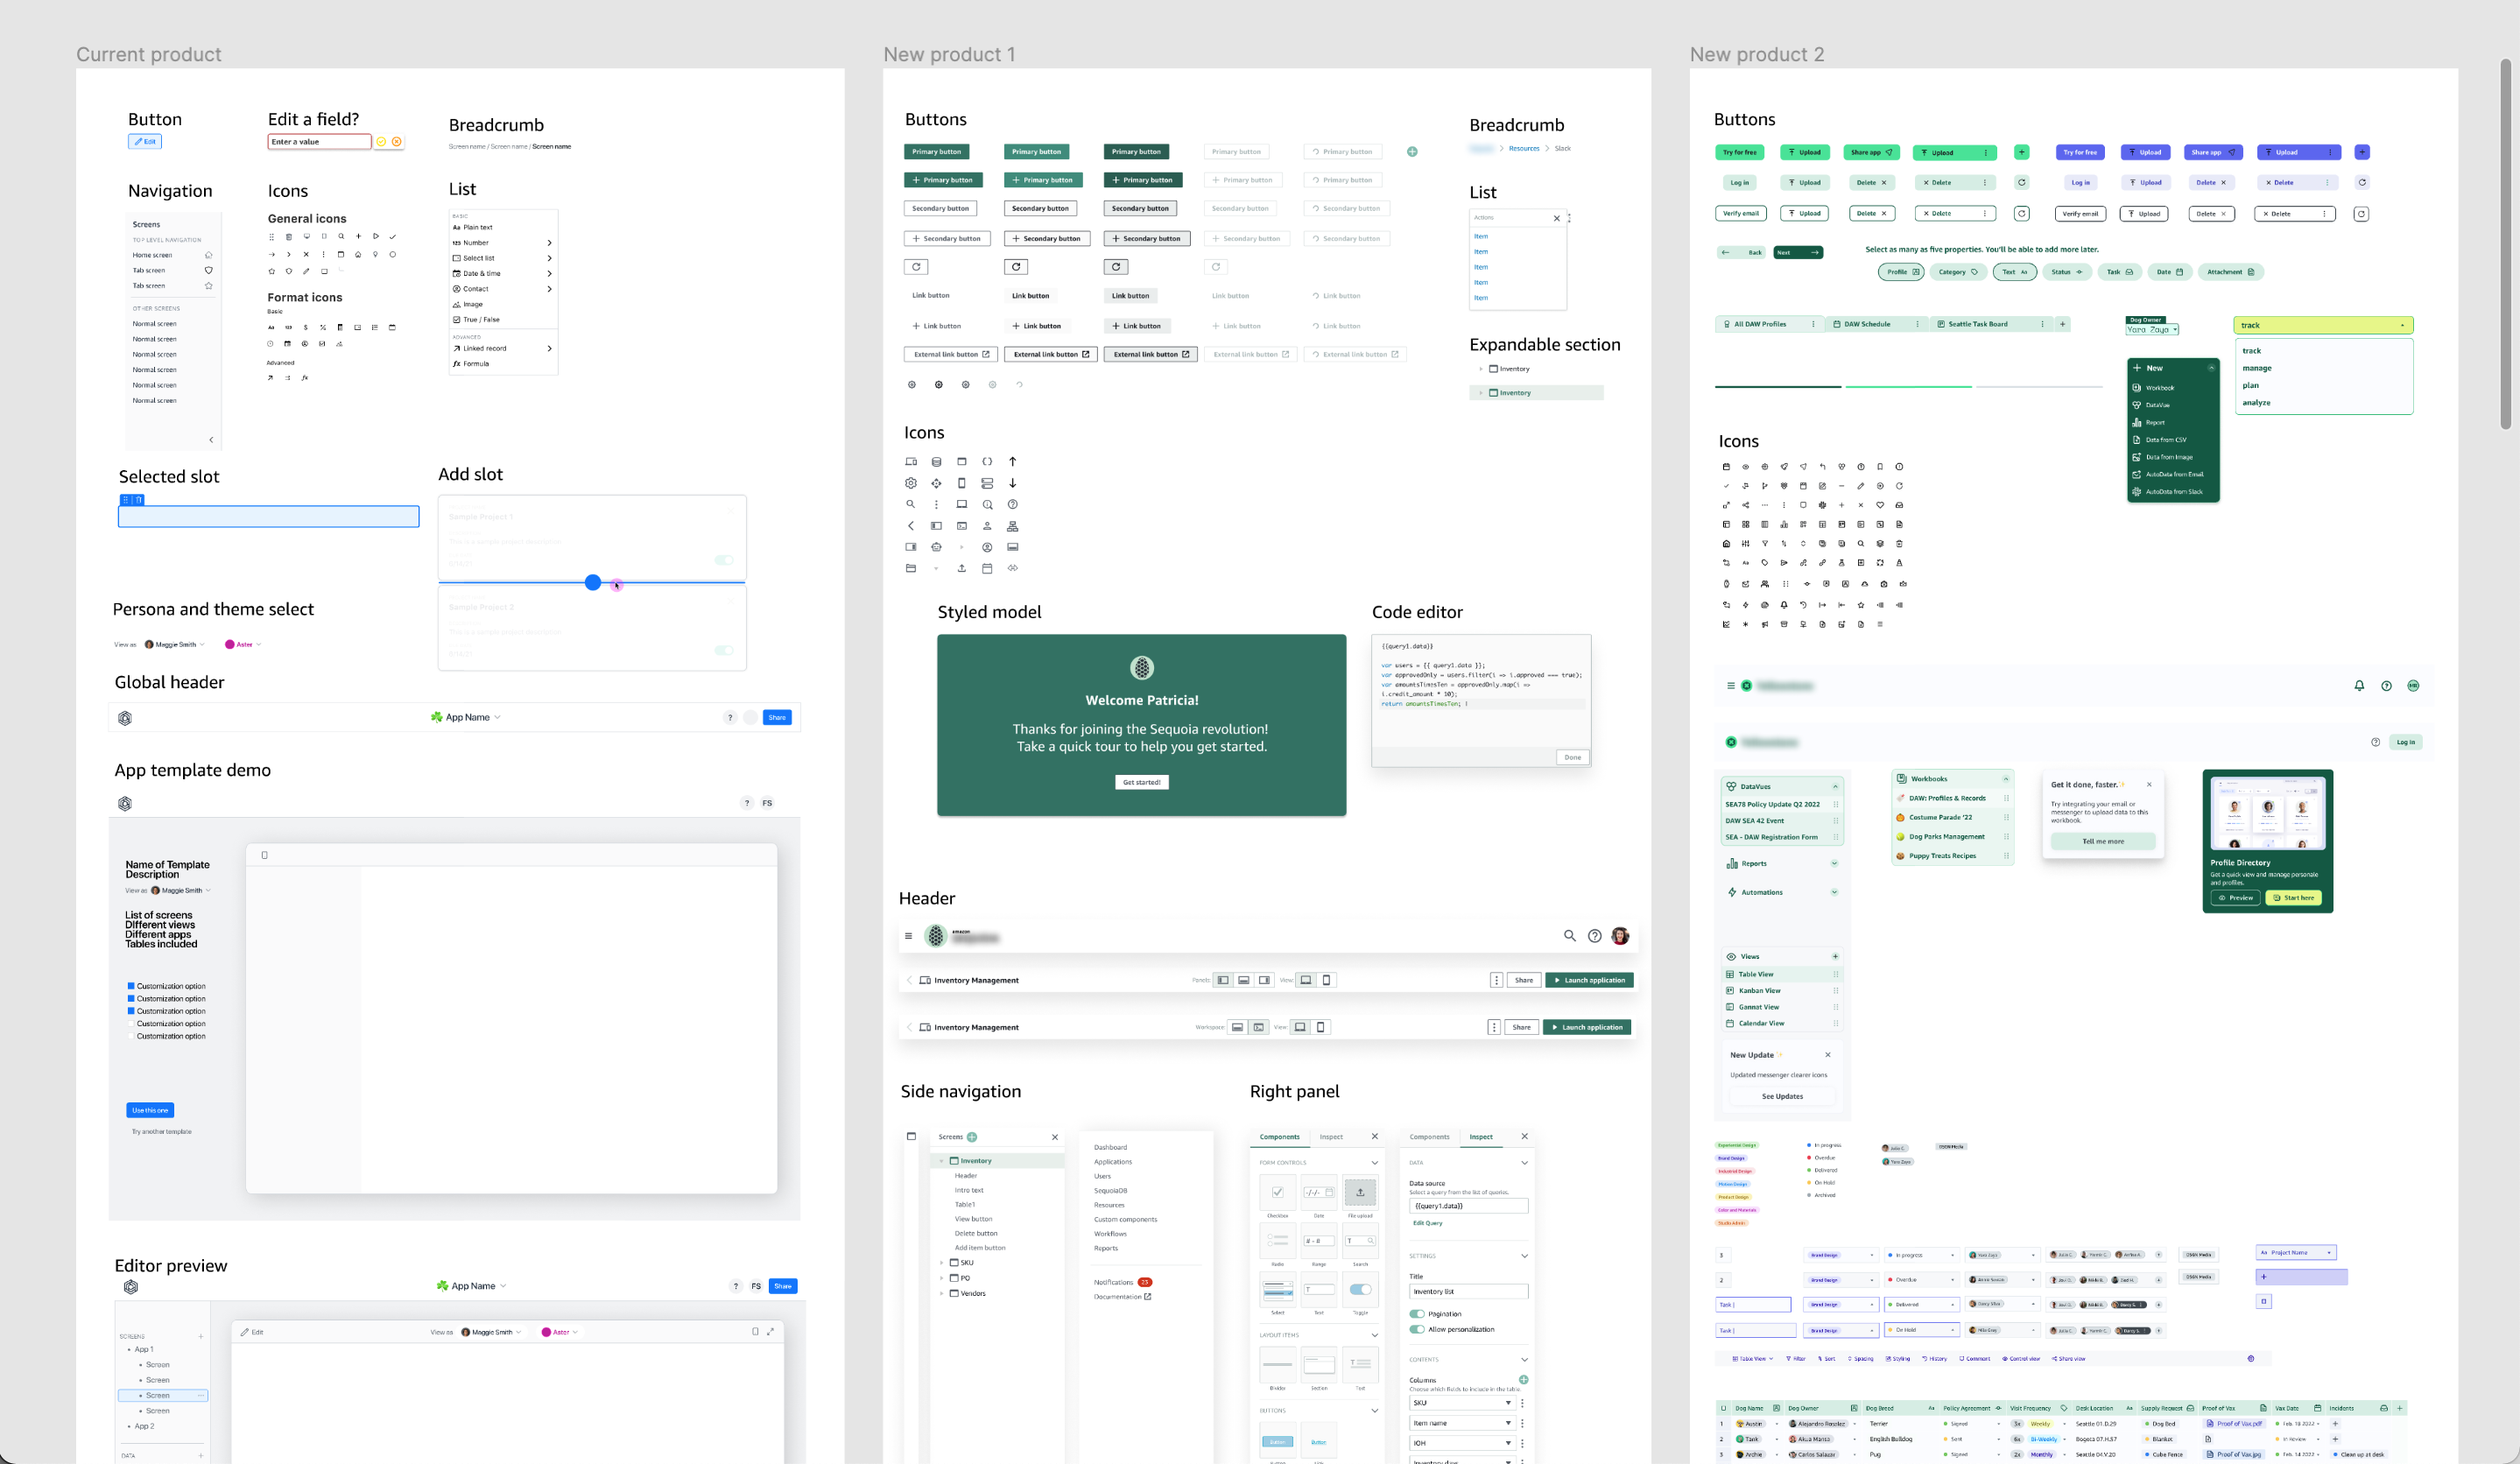Pick the Toggle component tile
This screenshot has height=1464, width=2520.
[x=1360, y=1289]
